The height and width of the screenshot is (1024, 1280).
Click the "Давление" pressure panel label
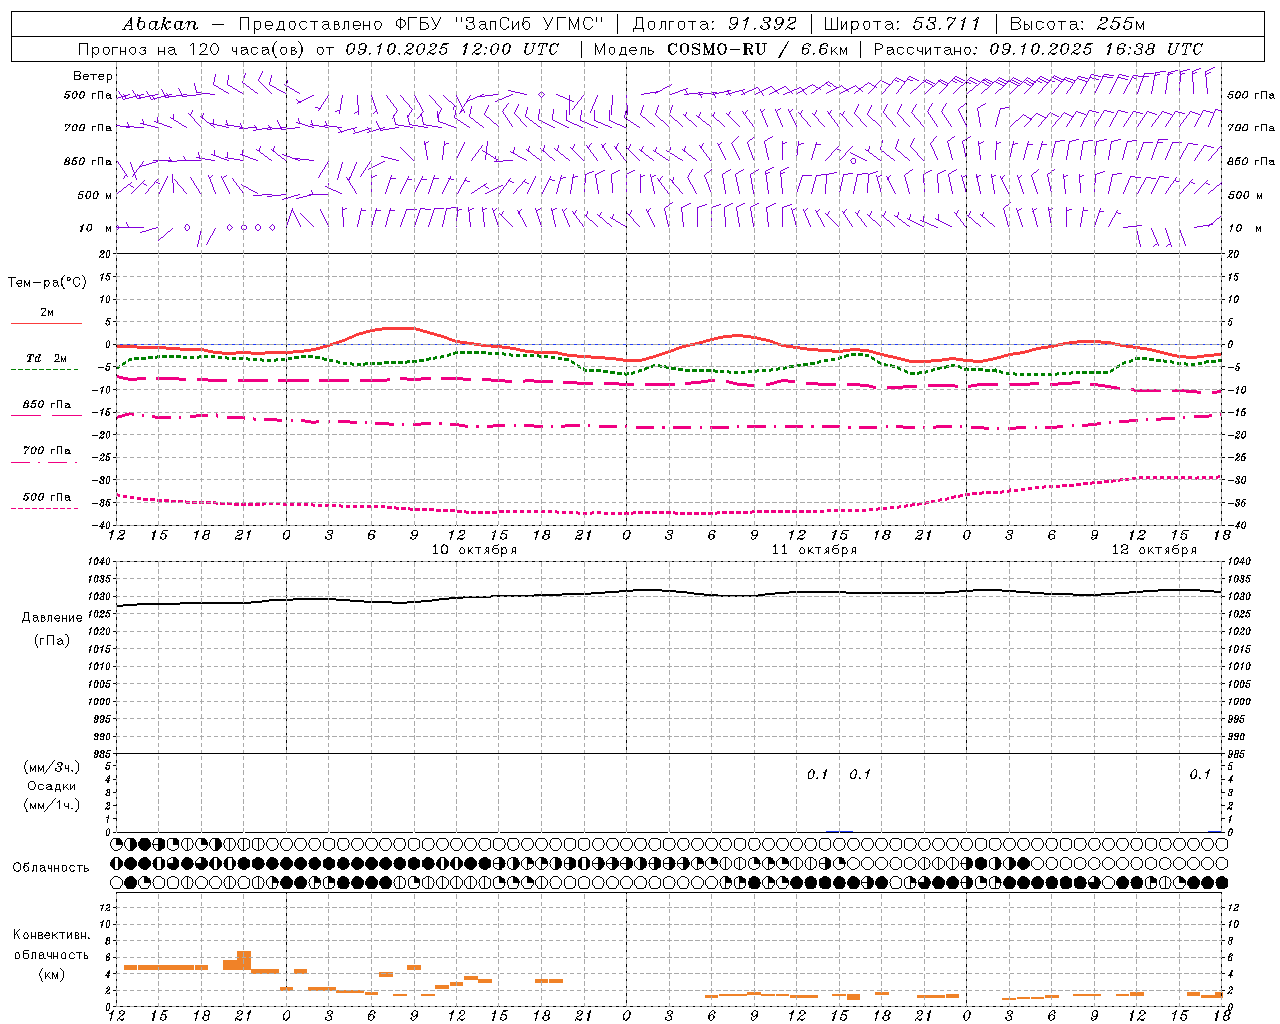coord(52,618)
